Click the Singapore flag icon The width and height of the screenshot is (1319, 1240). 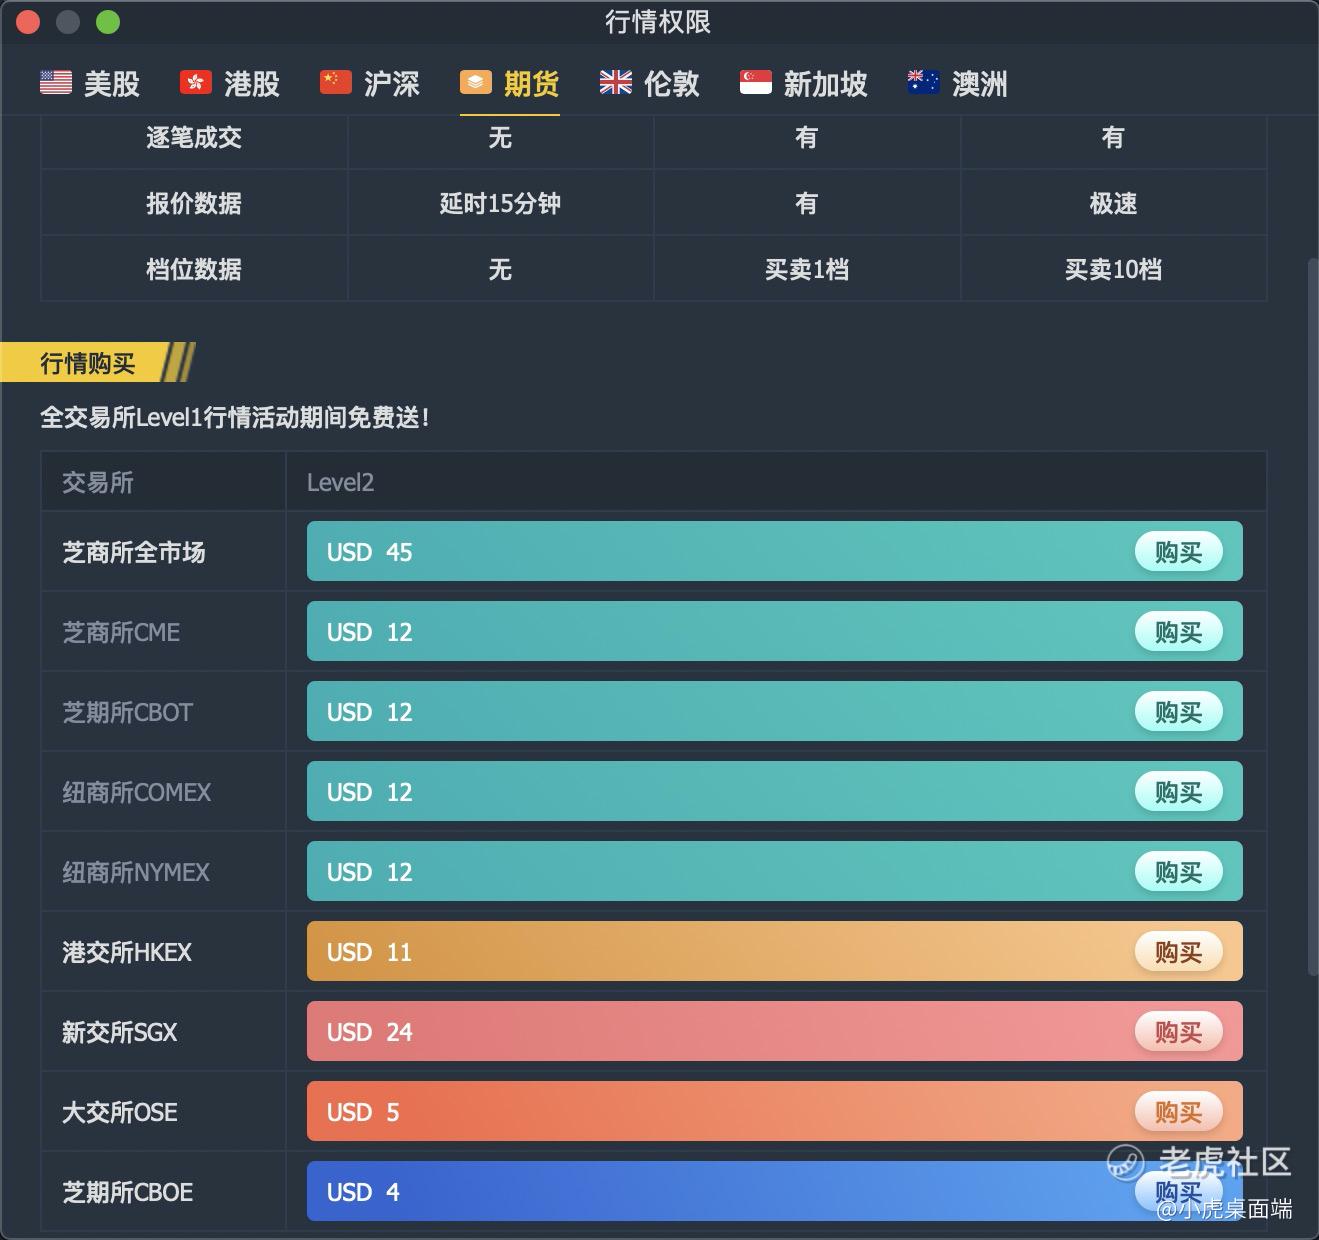click(x=756, y=82)
